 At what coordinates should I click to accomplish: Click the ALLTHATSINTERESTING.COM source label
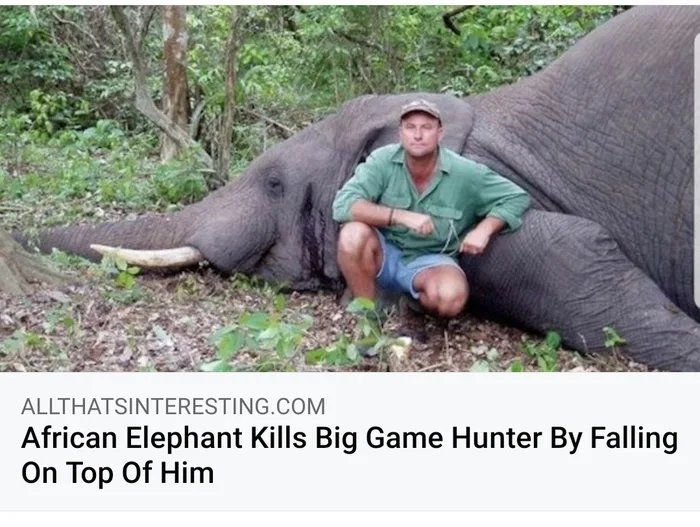pos(173,406)
